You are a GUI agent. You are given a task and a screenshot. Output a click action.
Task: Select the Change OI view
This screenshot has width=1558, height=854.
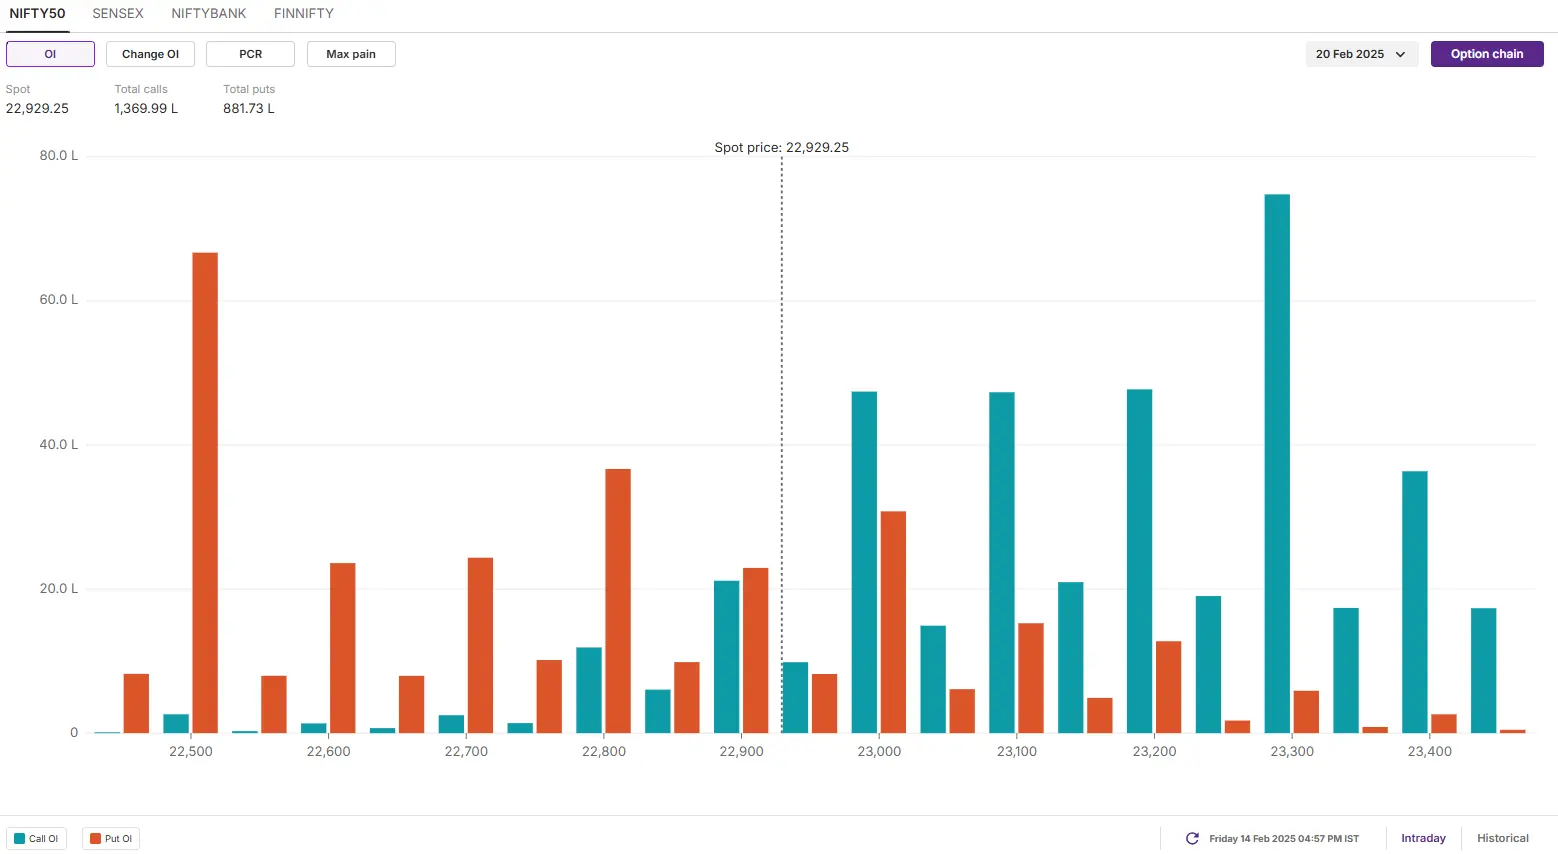(x=150, y=54)
